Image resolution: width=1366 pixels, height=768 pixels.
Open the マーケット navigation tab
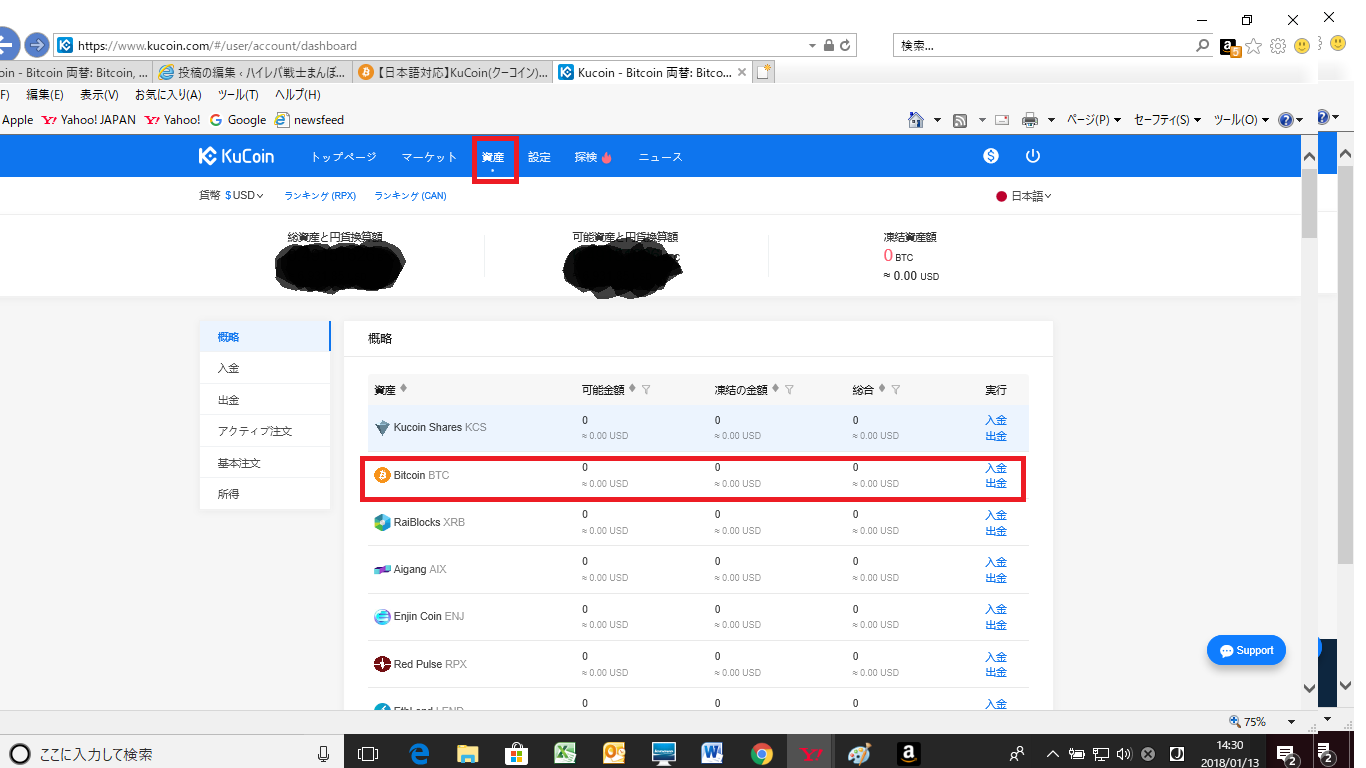(x=429, y=157)
